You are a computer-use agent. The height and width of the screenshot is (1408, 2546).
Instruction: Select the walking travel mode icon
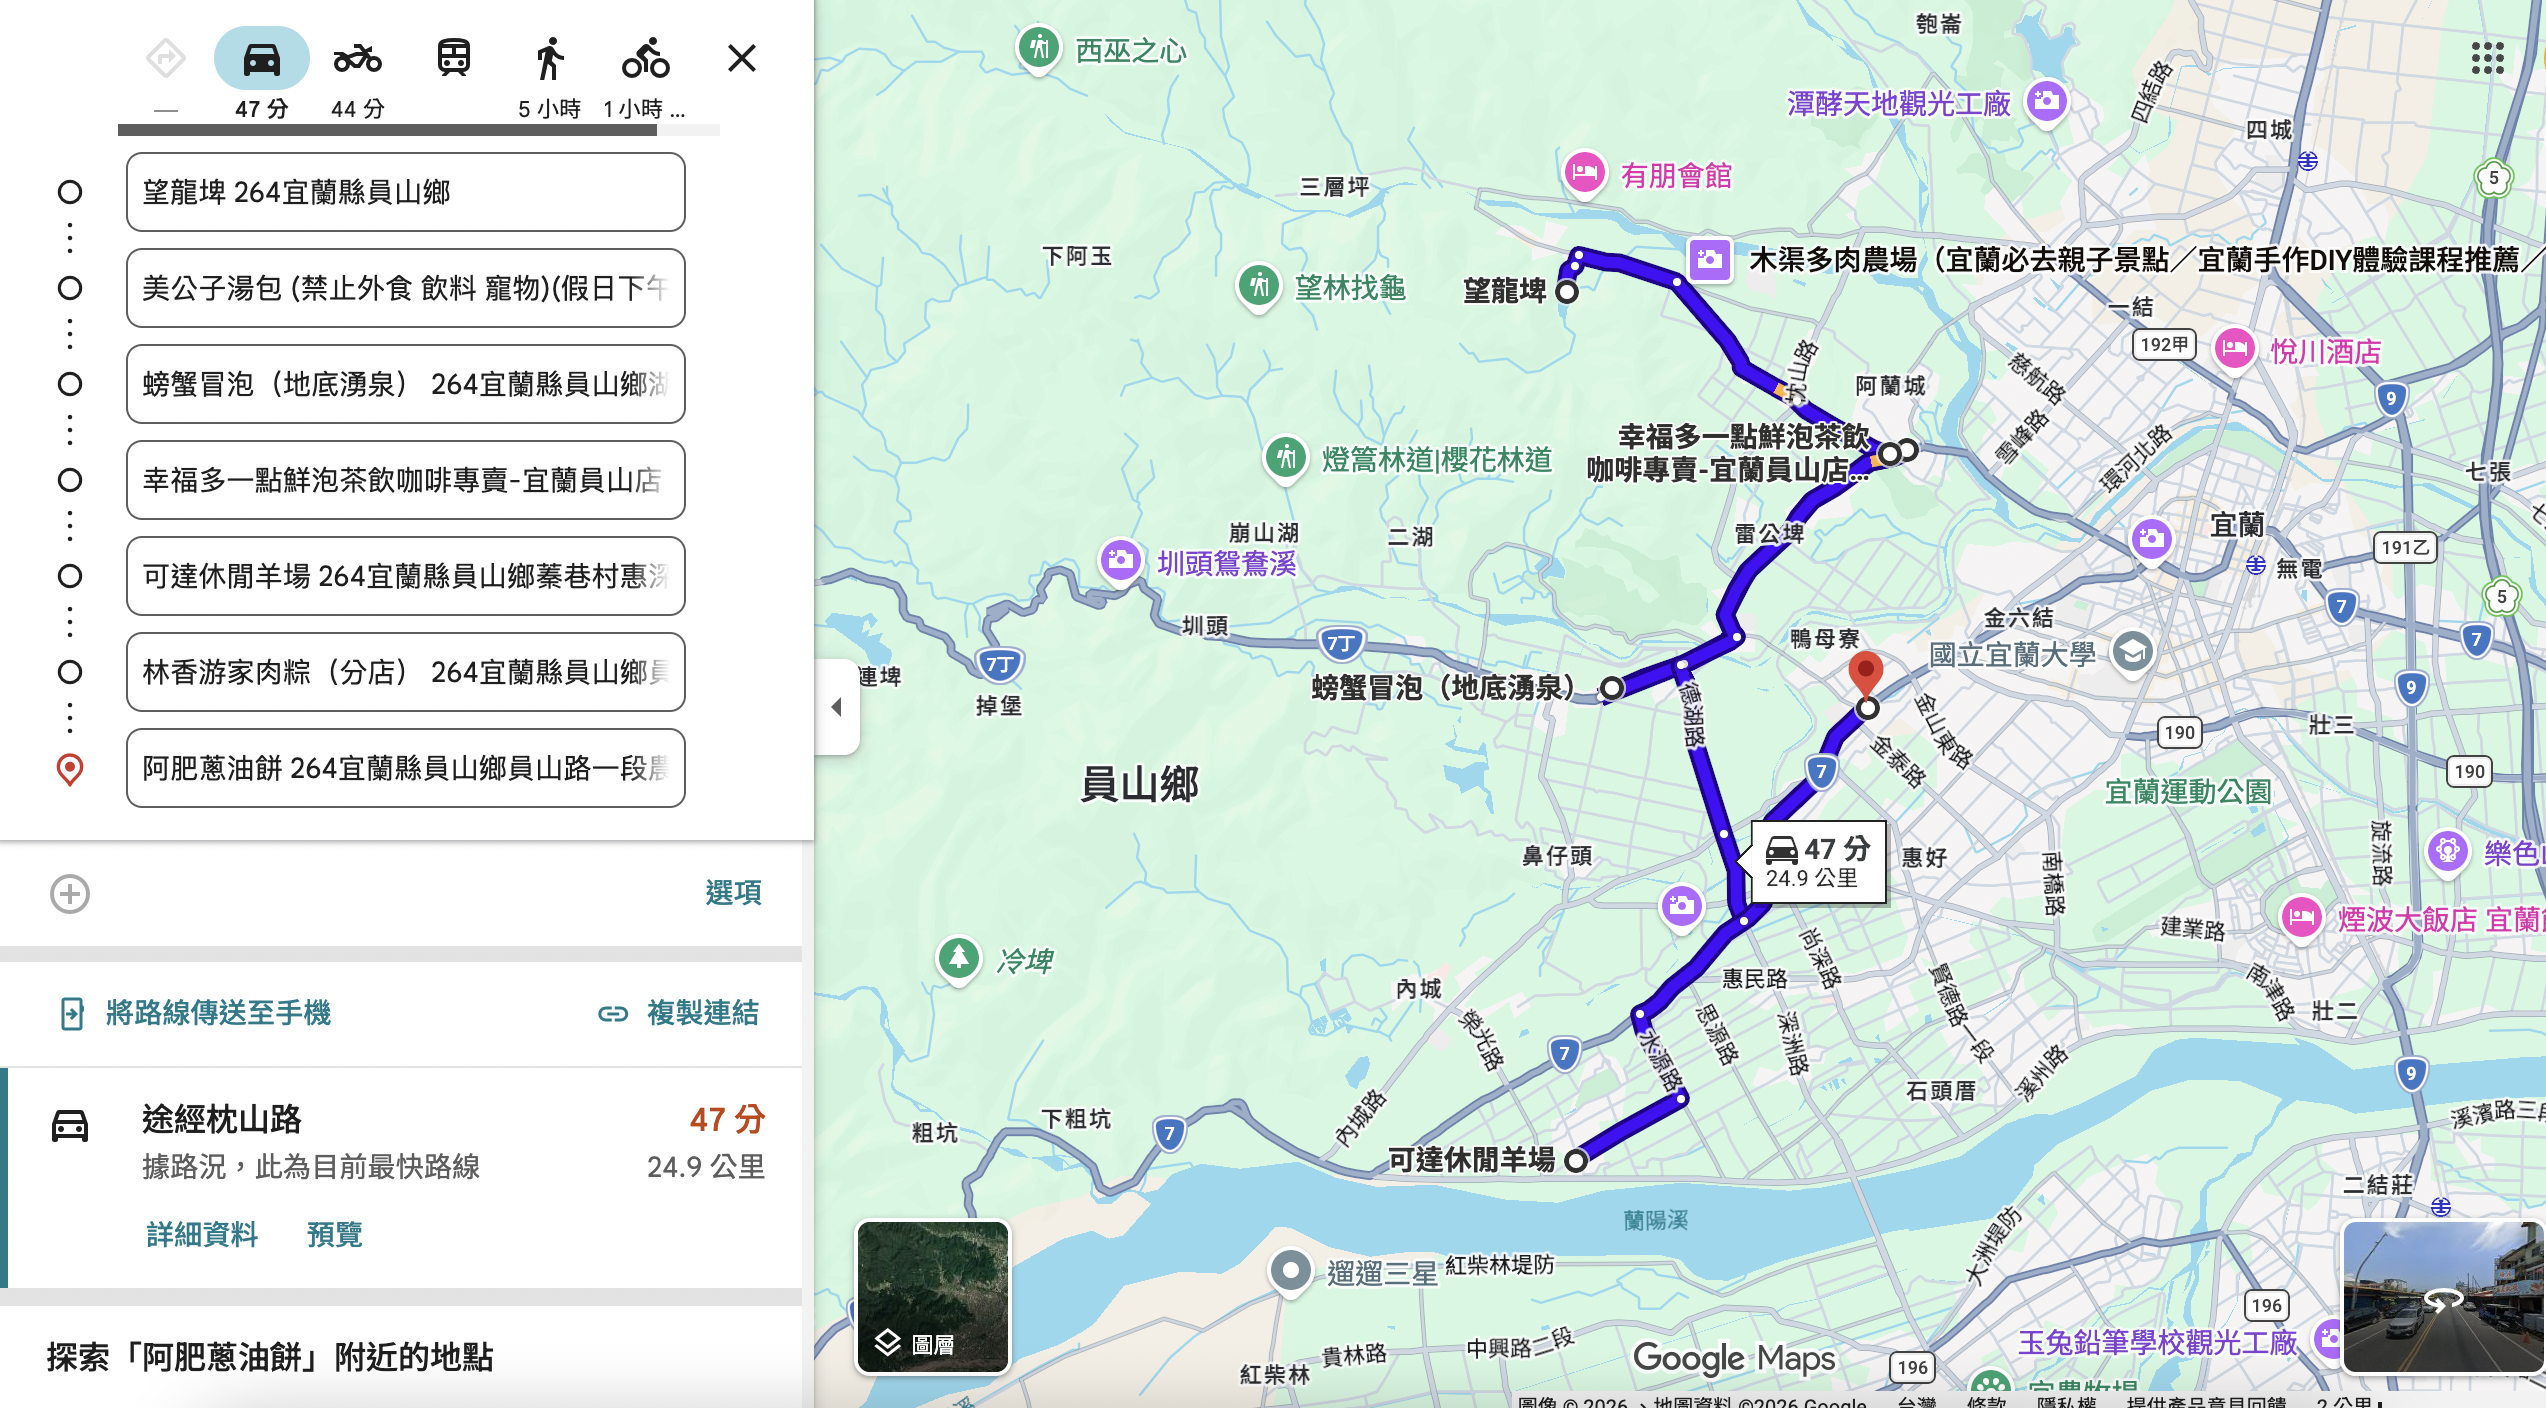[549, 58]
